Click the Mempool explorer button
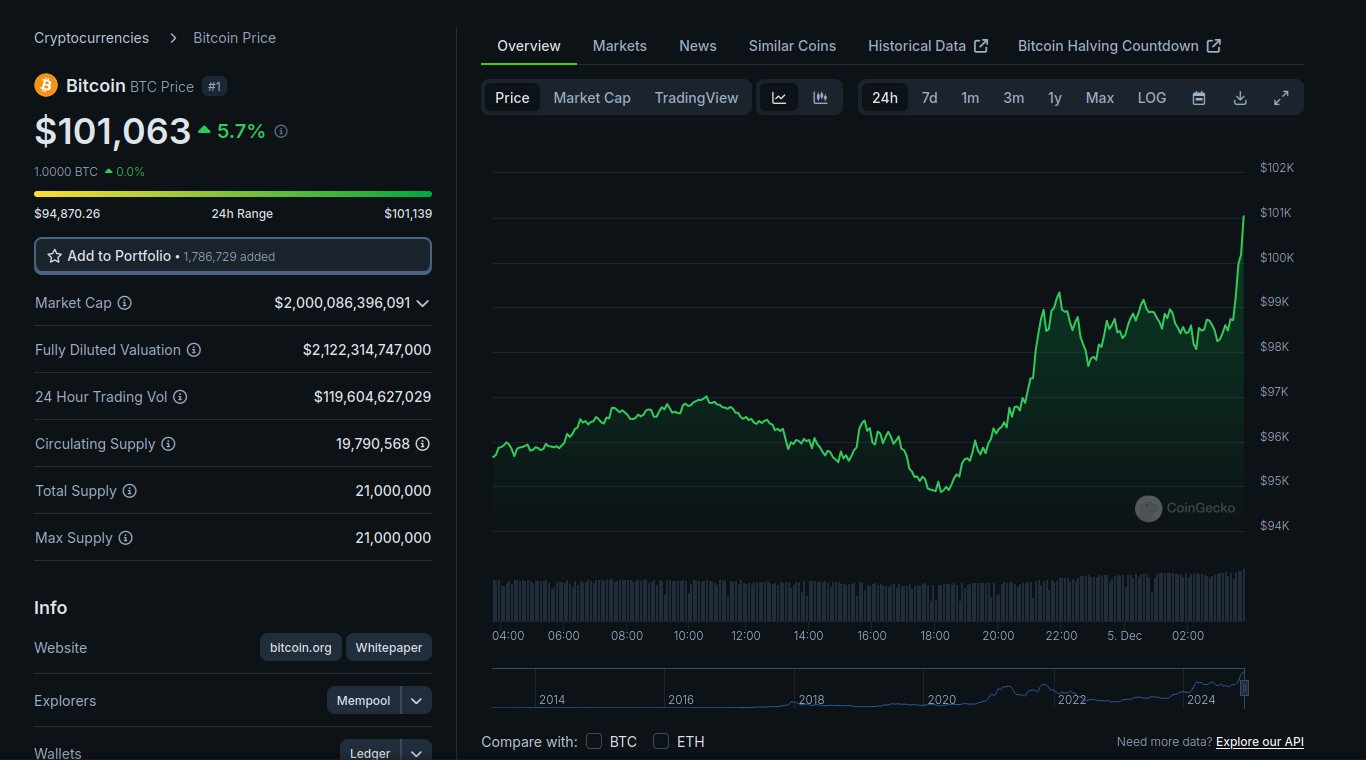 point(363,700)
